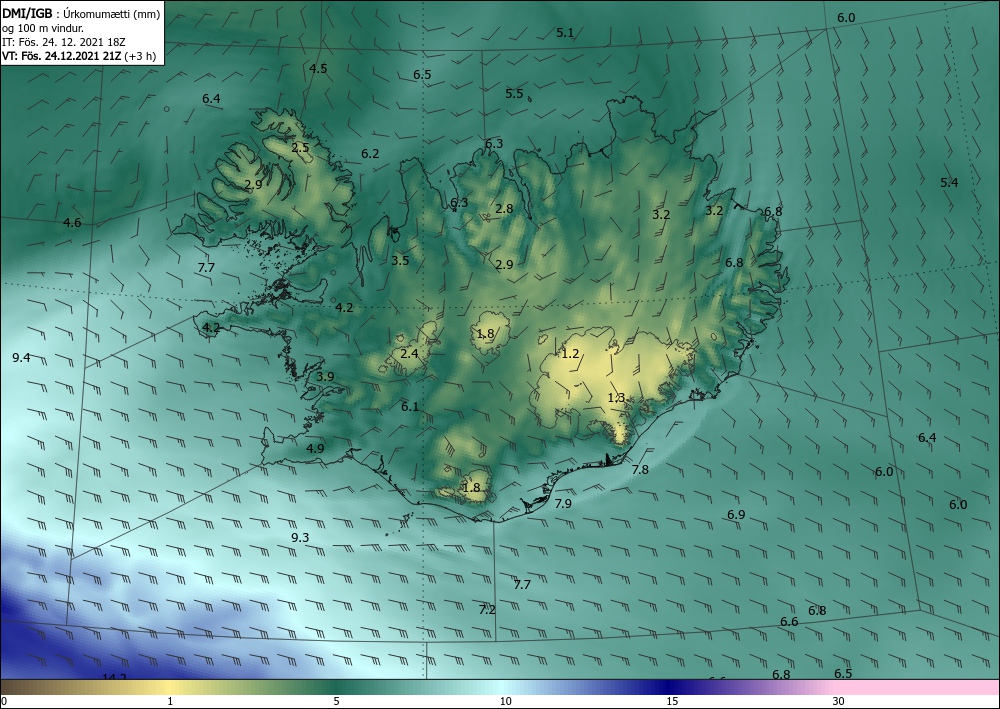This screenshot has width=1000, height=709.
Task: Click the legend scale label 0
Action: pyautogui.click(x=4, y=702)
